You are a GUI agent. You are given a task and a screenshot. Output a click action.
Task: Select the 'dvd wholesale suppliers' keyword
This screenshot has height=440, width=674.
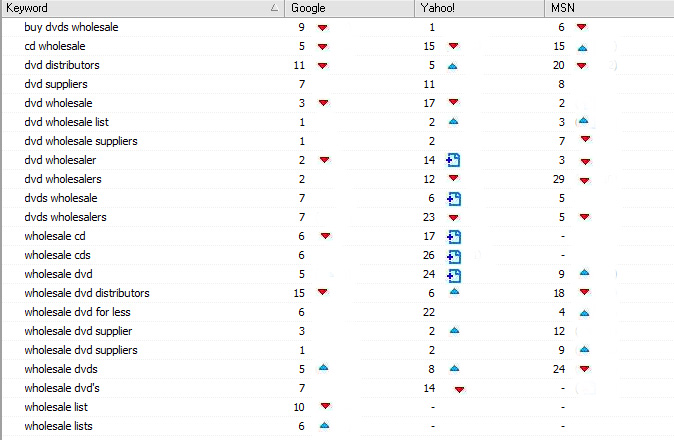pyautogui.click(x=81, y=141)
